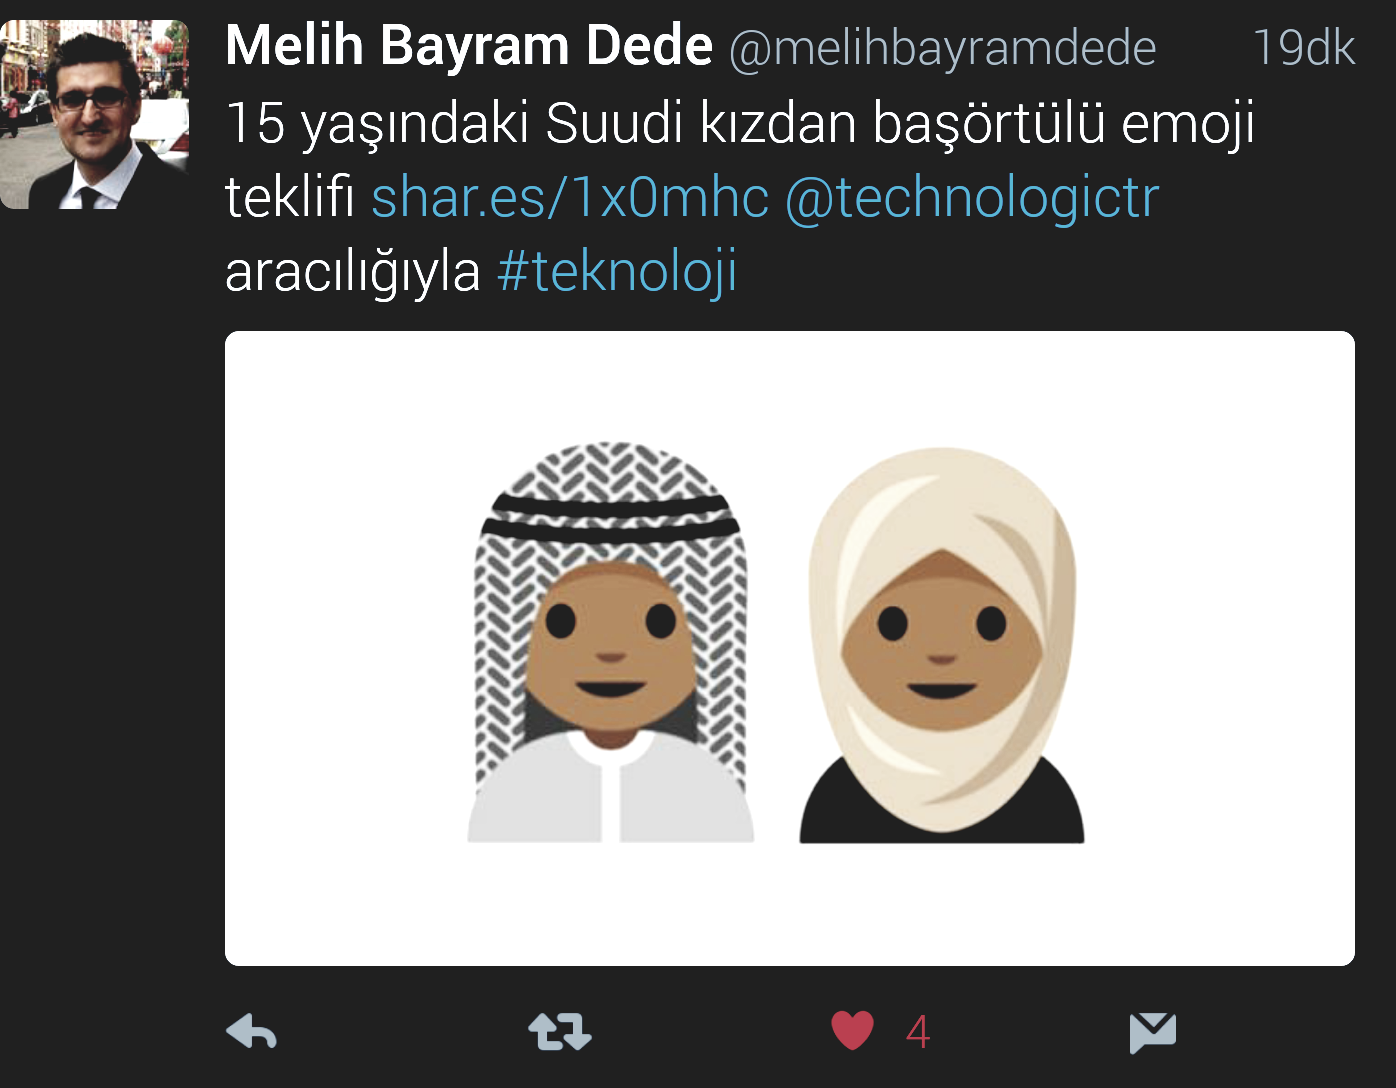
Task: Tap the hijab-wearing emoji in the image
Action: click(x=942, y=645)
